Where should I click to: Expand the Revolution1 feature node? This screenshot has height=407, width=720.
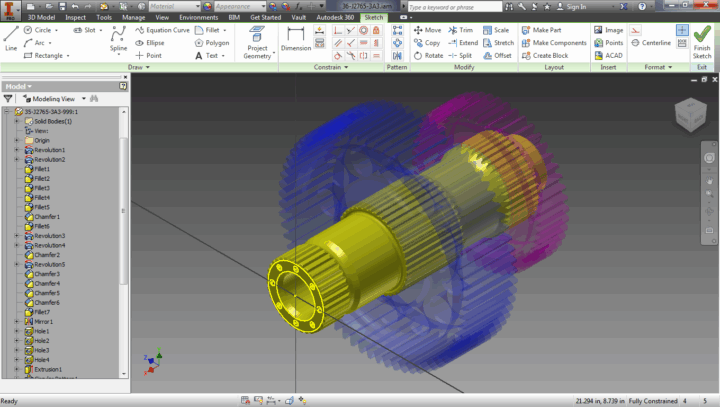(17, 150)
